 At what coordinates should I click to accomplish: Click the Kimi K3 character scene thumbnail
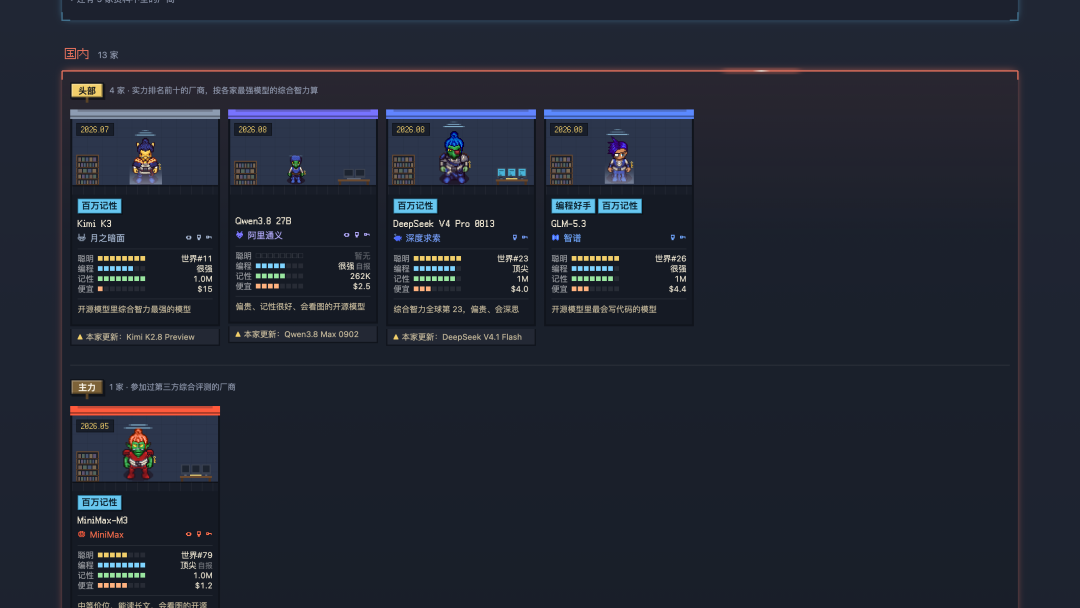click(x=145, y=153)
